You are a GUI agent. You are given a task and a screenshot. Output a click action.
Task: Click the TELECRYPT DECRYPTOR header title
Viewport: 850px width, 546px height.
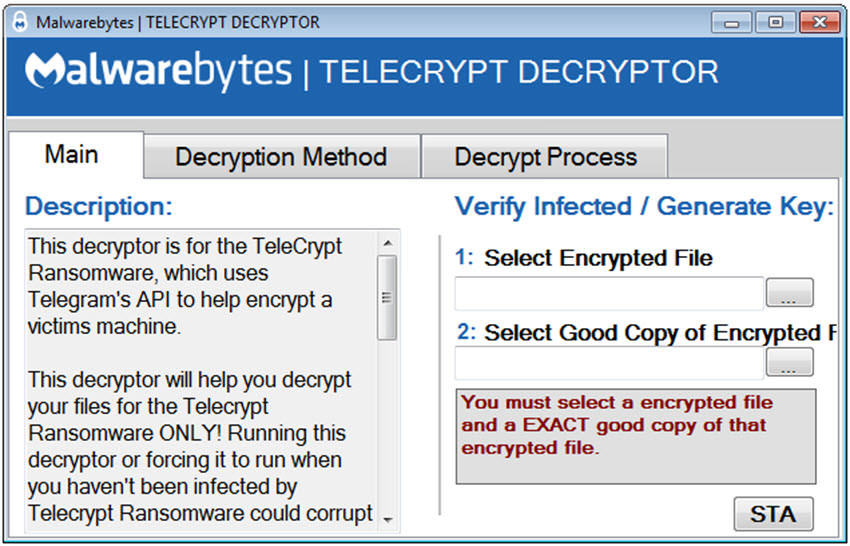[518, 72]
